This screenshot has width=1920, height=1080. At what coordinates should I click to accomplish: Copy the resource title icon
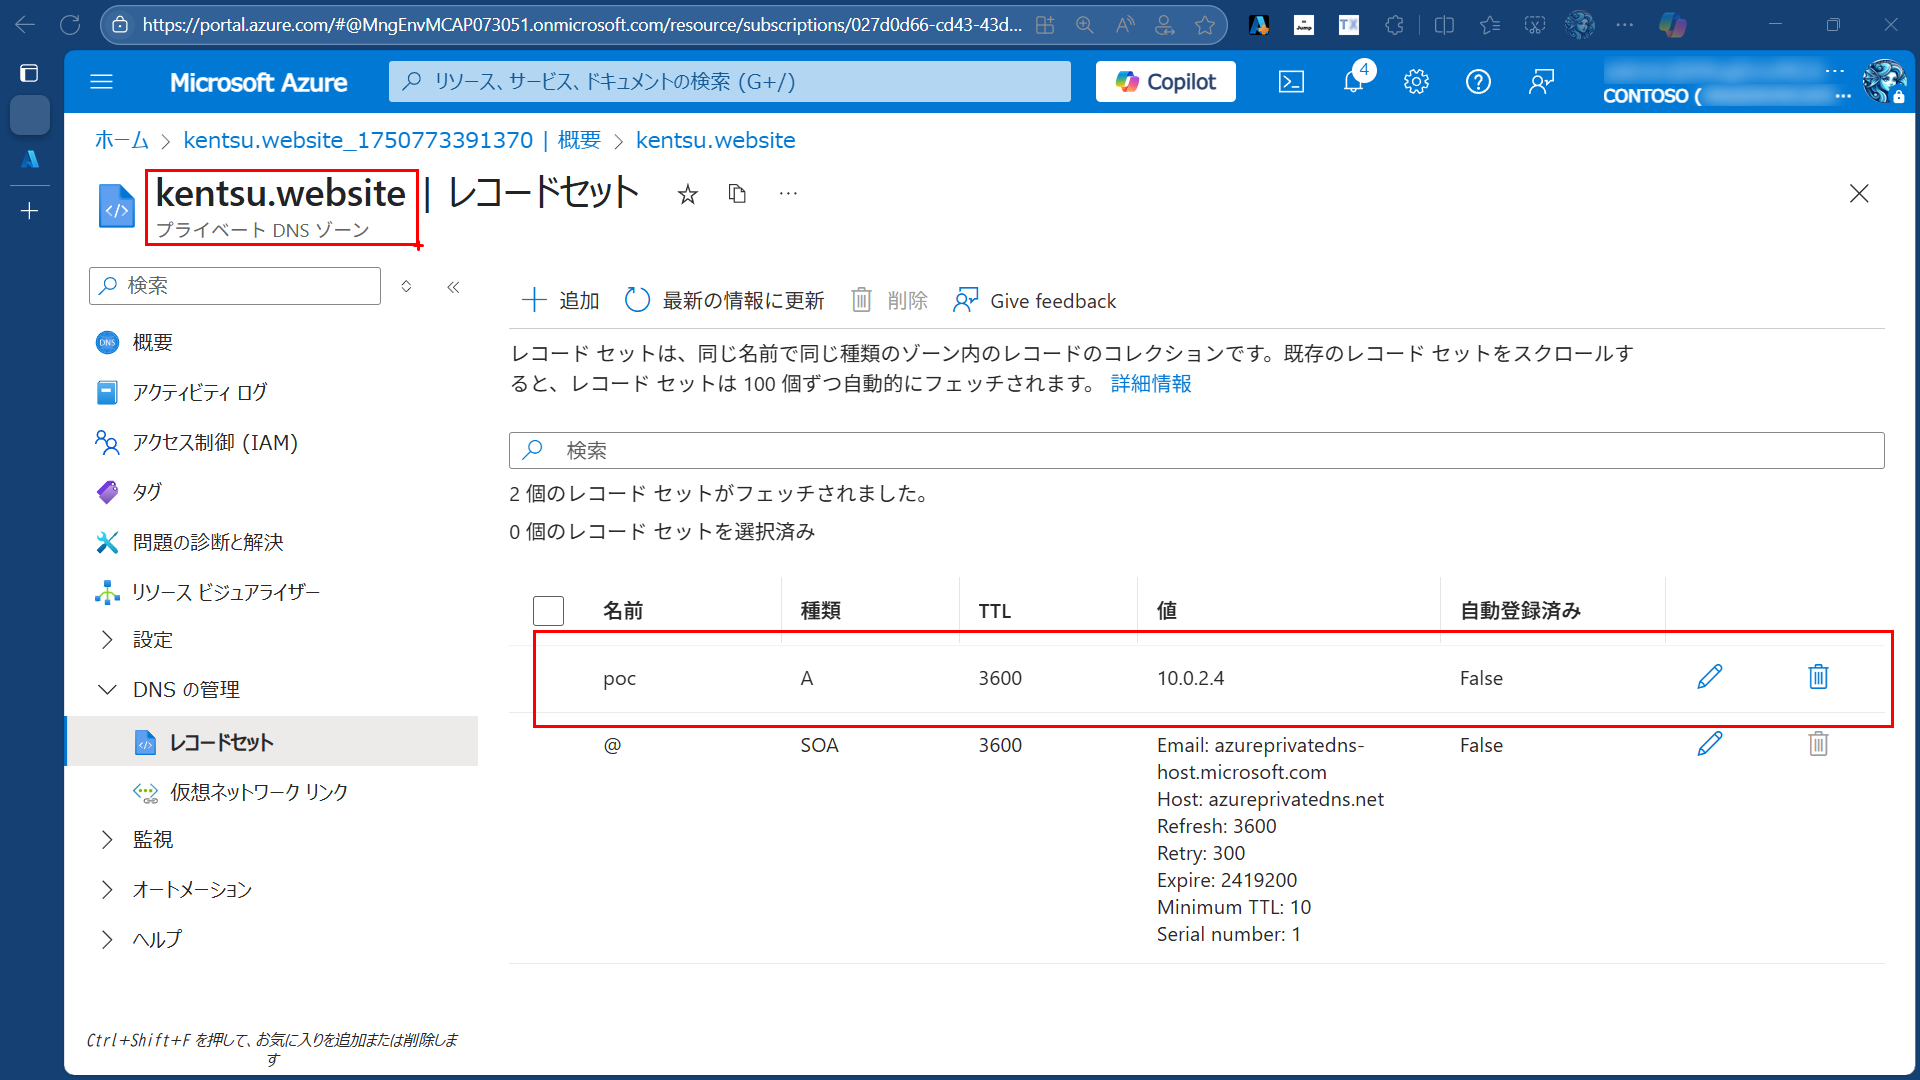(x=737, y=194)
